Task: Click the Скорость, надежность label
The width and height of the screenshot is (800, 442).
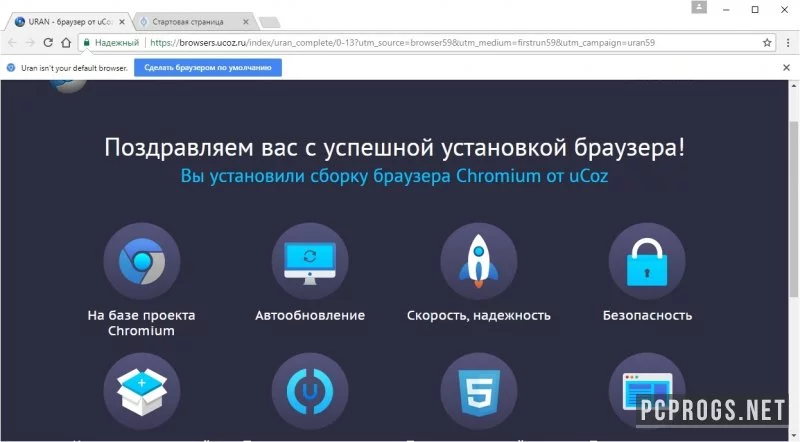Action: coord(479,316)
